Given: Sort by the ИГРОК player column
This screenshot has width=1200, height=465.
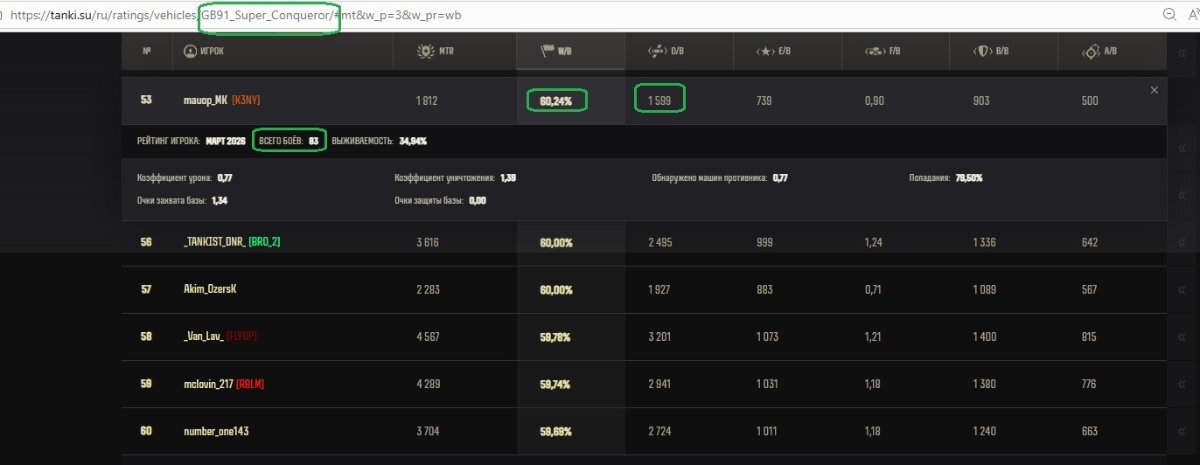Looking at the screenshot, I should tap(205, 51).
